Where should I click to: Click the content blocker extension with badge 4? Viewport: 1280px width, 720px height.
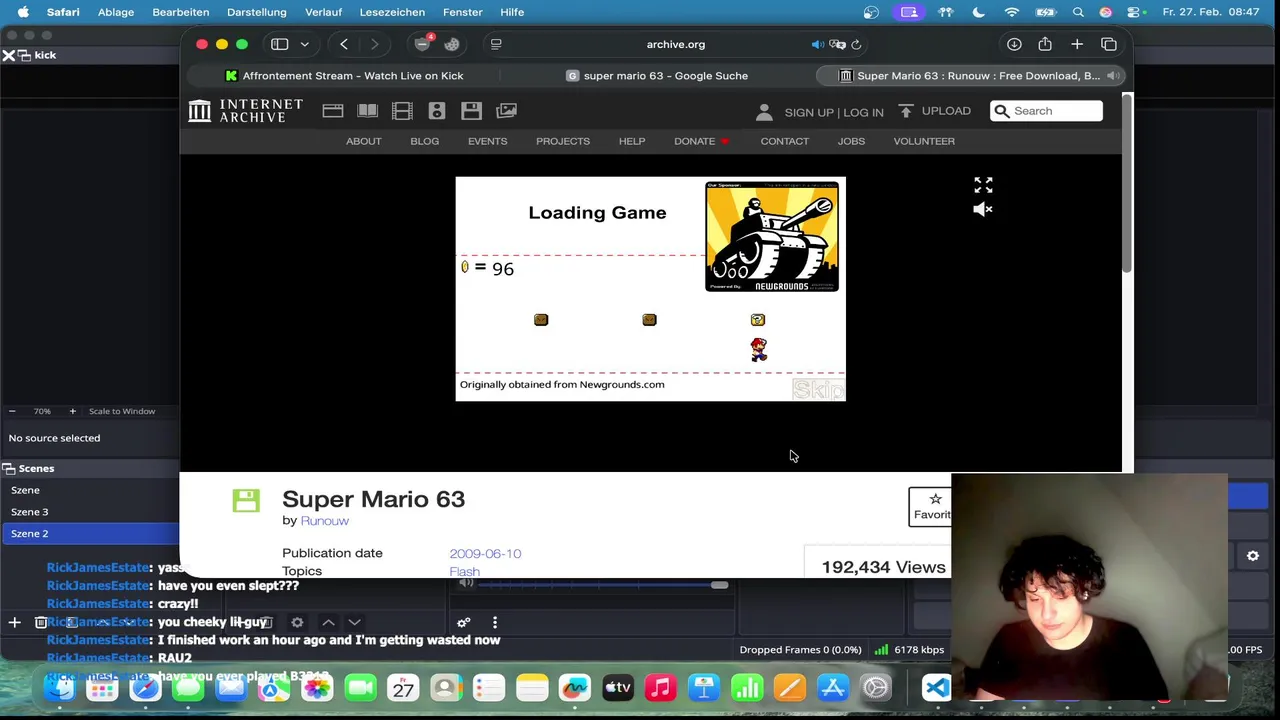pos(423,44)
